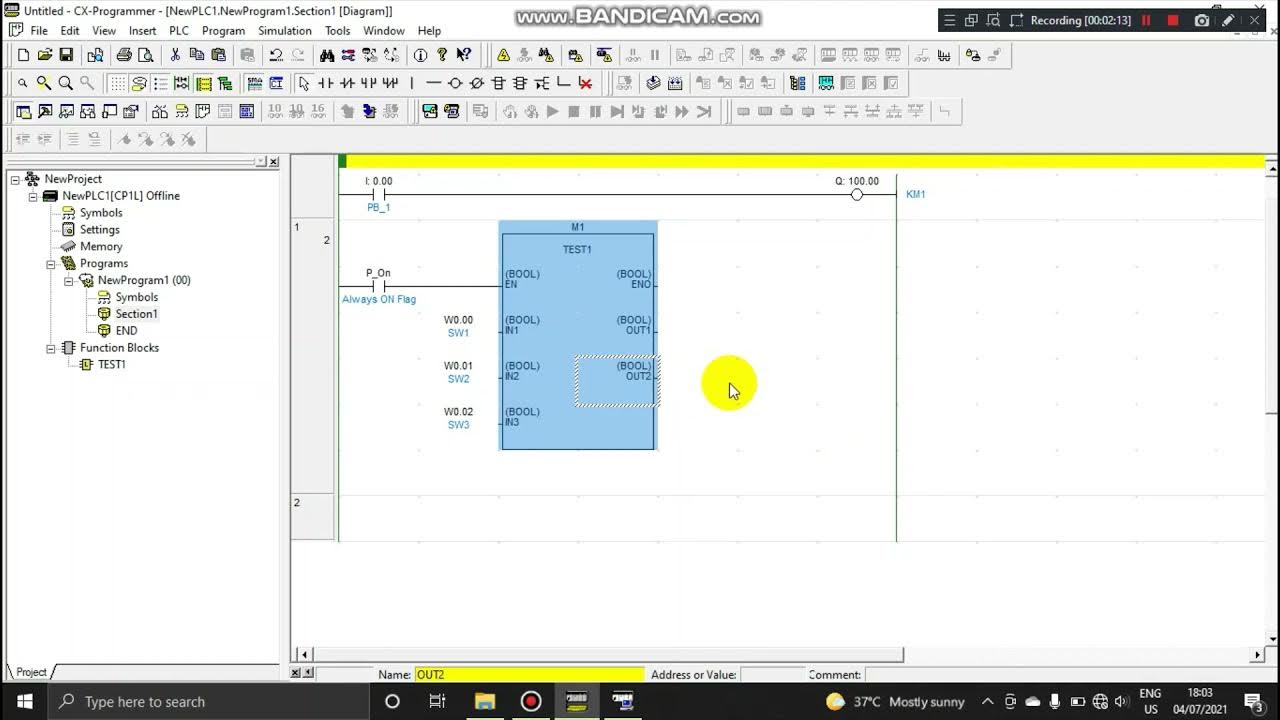Screen dimensions: 1280x720
Task: Collapse the NewProject tree node
Action: pos(15,179)
